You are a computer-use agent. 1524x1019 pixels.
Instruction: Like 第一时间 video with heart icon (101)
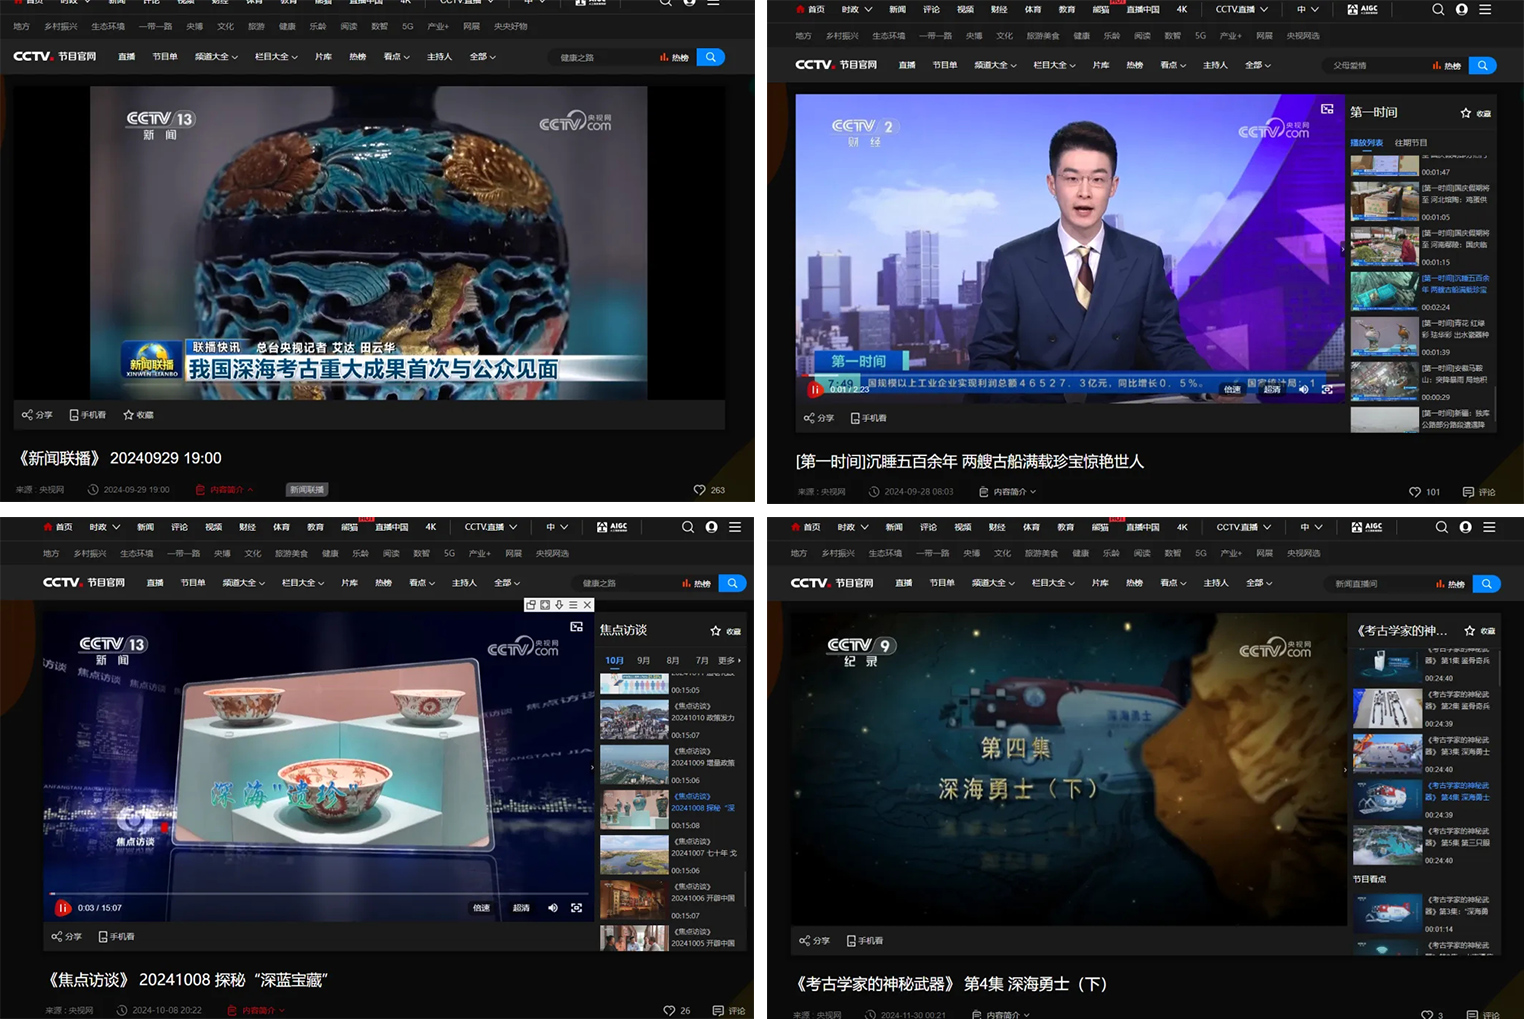tap(1415, 492)
